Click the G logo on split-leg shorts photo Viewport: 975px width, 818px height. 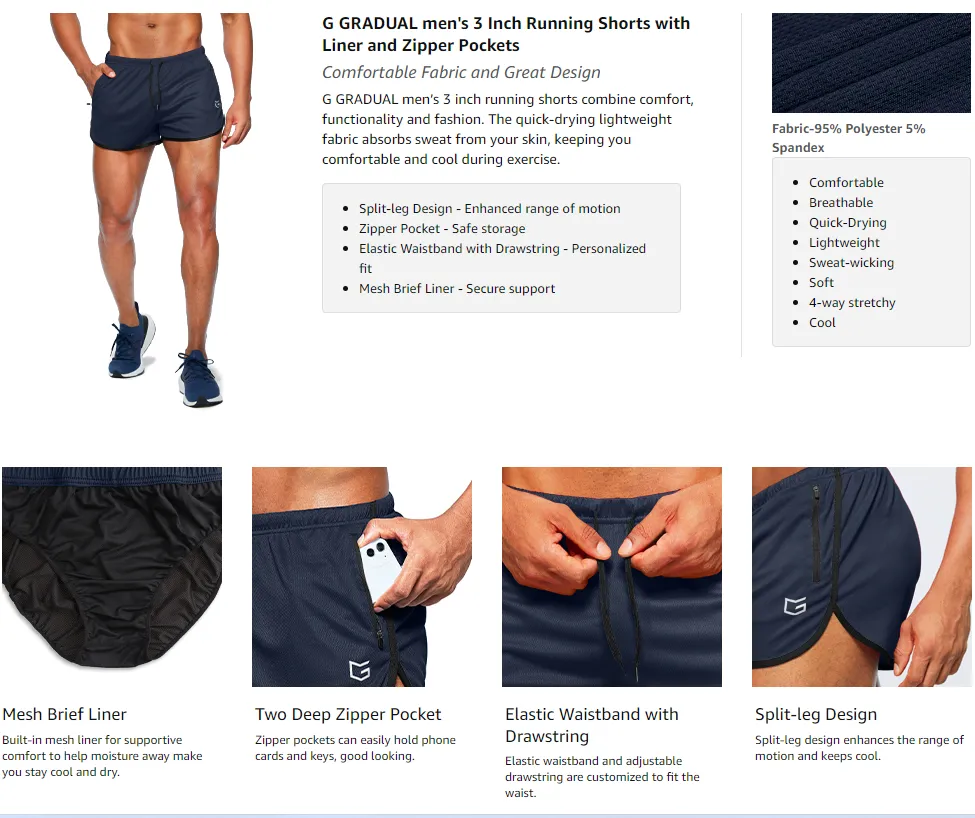pyautogui.click(x=795, y=605)
